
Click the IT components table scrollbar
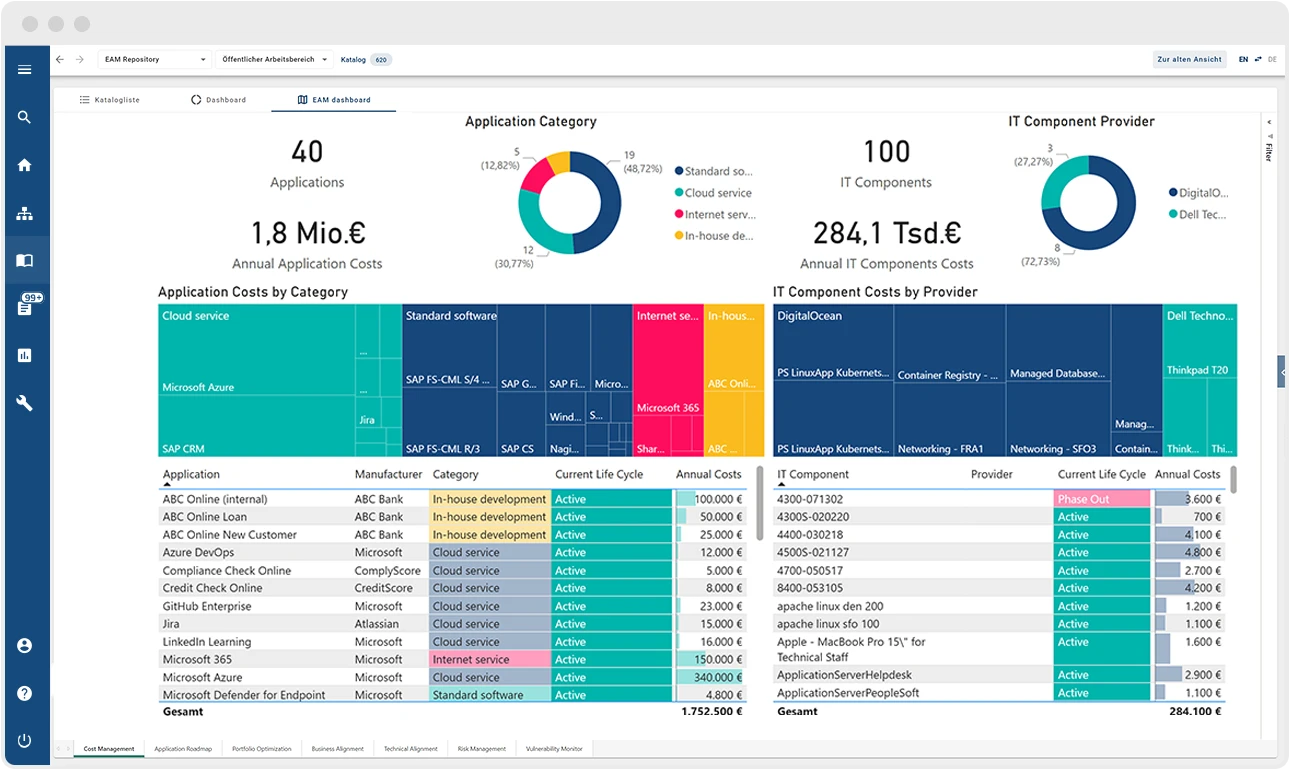[1233, 480]
